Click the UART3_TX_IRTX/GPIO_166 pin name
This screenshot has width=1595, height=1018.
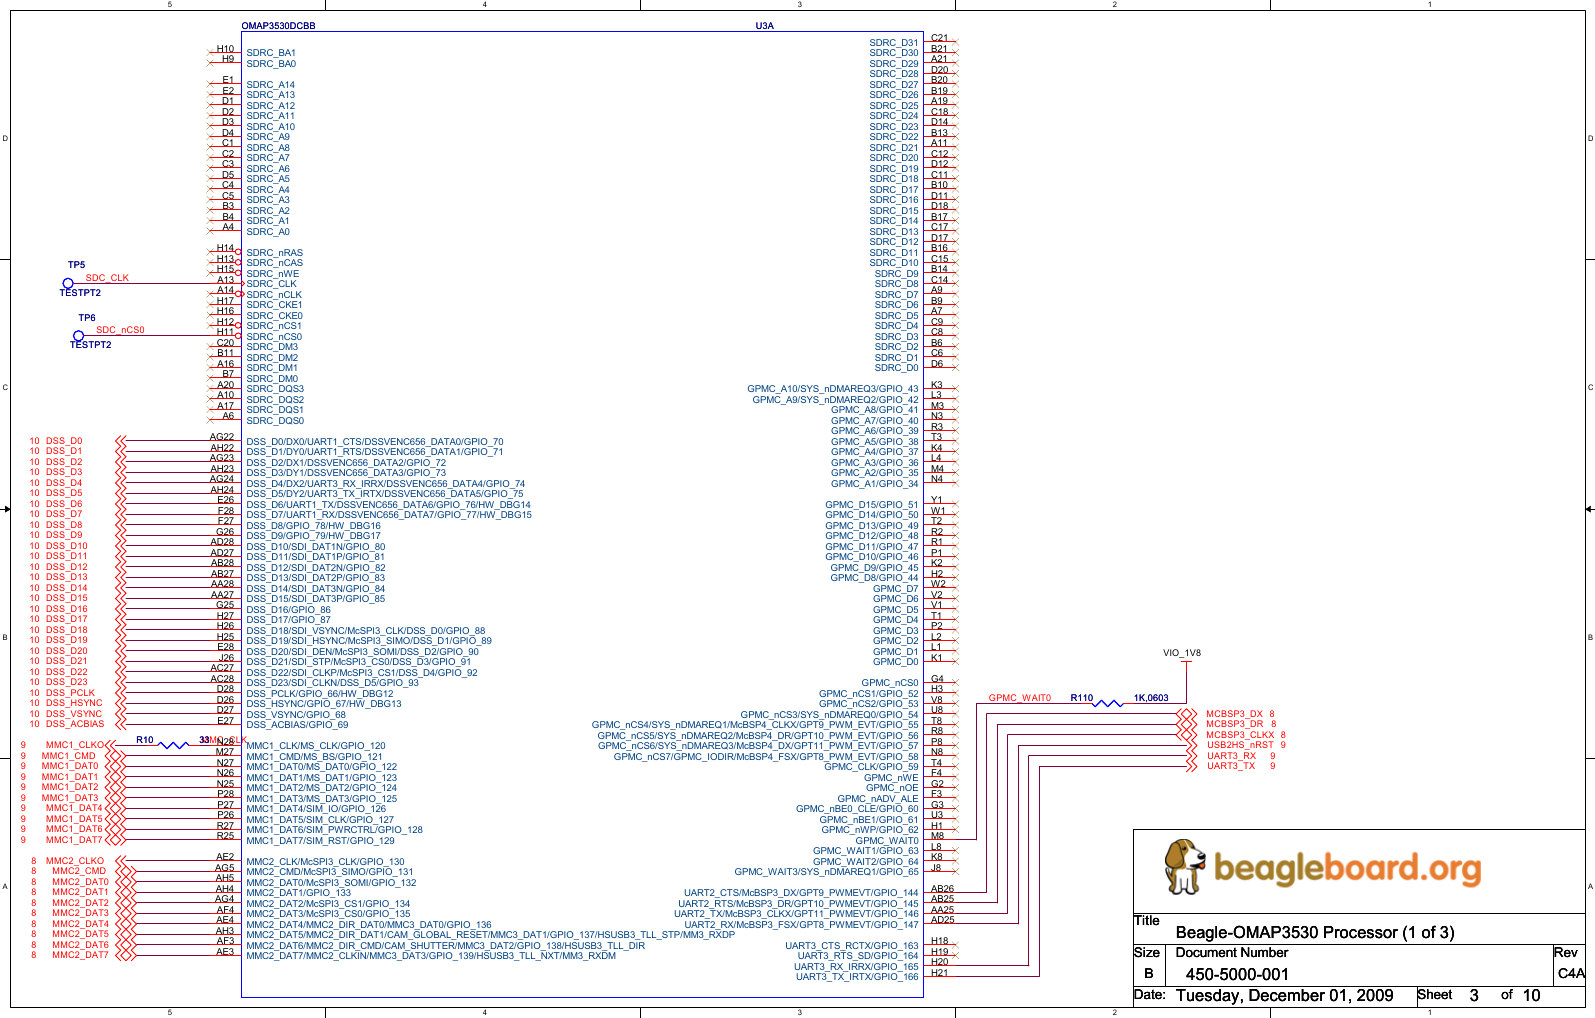coord(857,977)
